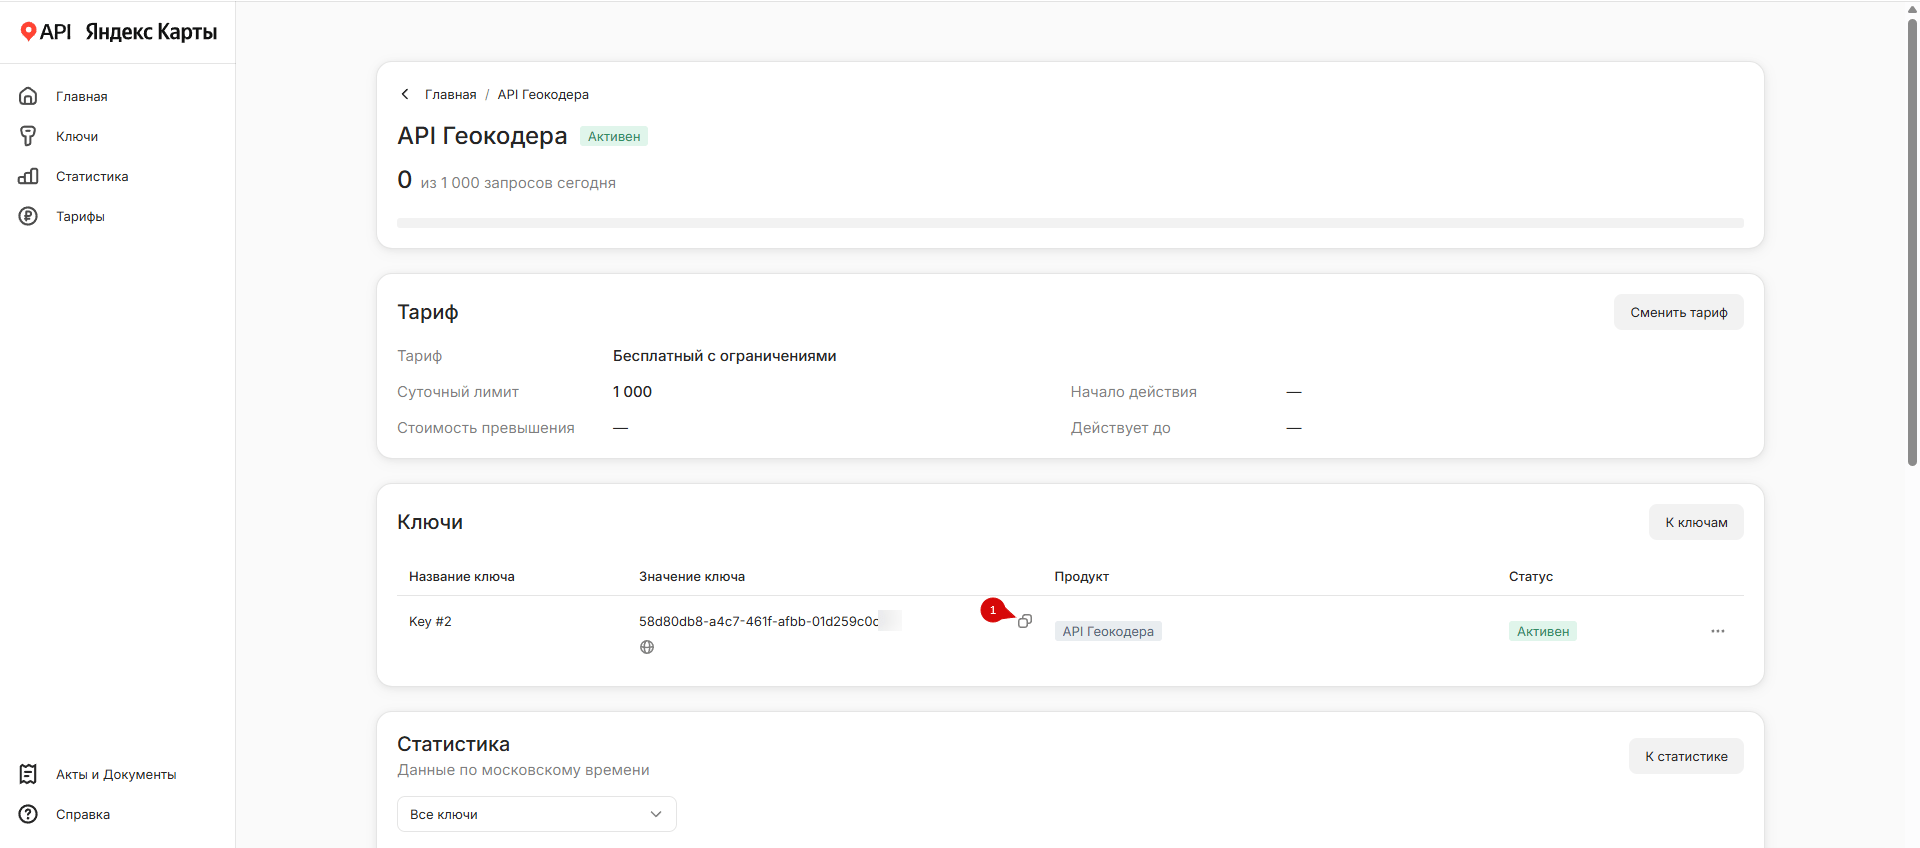Viewport: 1920px width, 848px height.
Task: Click the vertical page scrollbar
Action: (1912, 240)
